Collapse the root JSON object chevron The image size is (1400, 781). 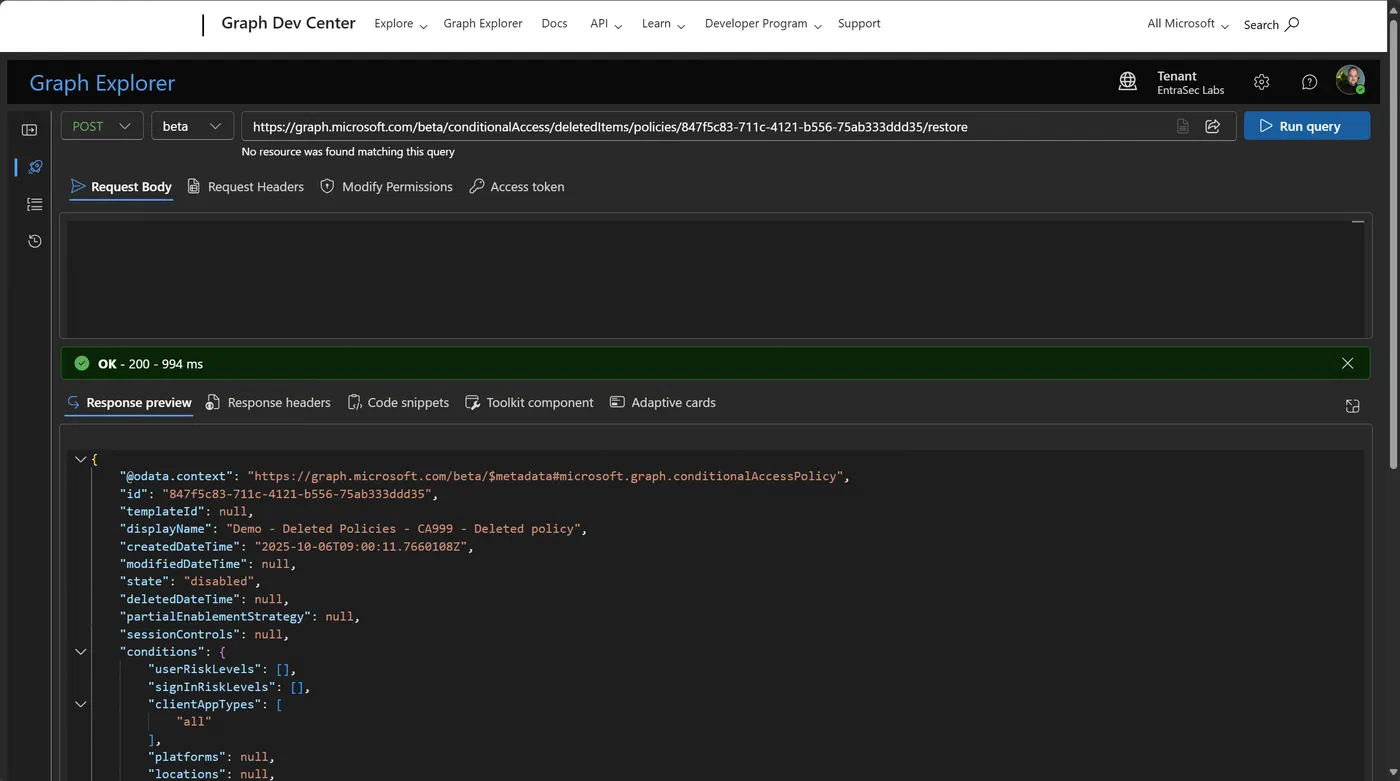pos(80,459)
